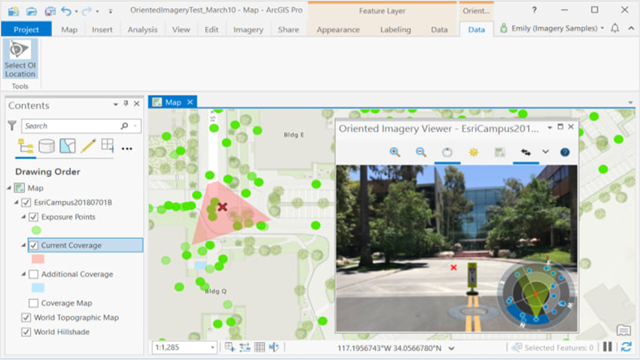The height and width of the screenshot is (360, 640).
Task: Pause map drawing in status bar
Action: click(x=607, y=347)
